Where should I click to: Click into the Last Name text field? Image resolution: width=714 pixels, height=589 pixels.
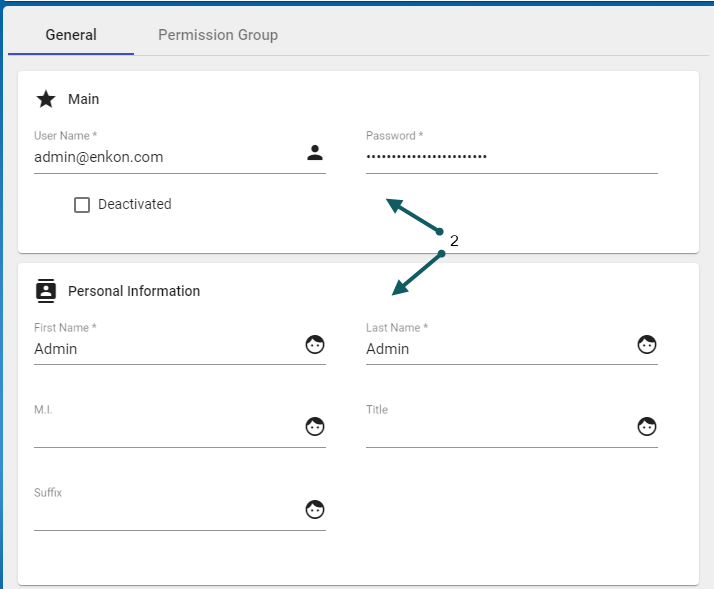click(498, 349)
